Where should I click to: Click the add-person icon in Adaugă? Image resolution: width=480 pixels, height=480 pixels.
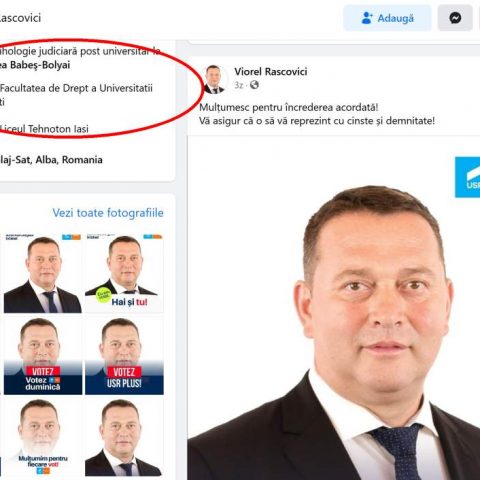tap(367, 18)
